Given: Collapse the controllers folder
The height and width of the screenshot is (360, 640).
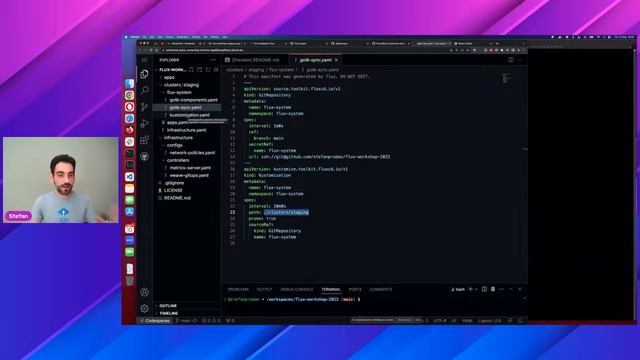Looking at the screenshot, I should click(x=178, y=160).
